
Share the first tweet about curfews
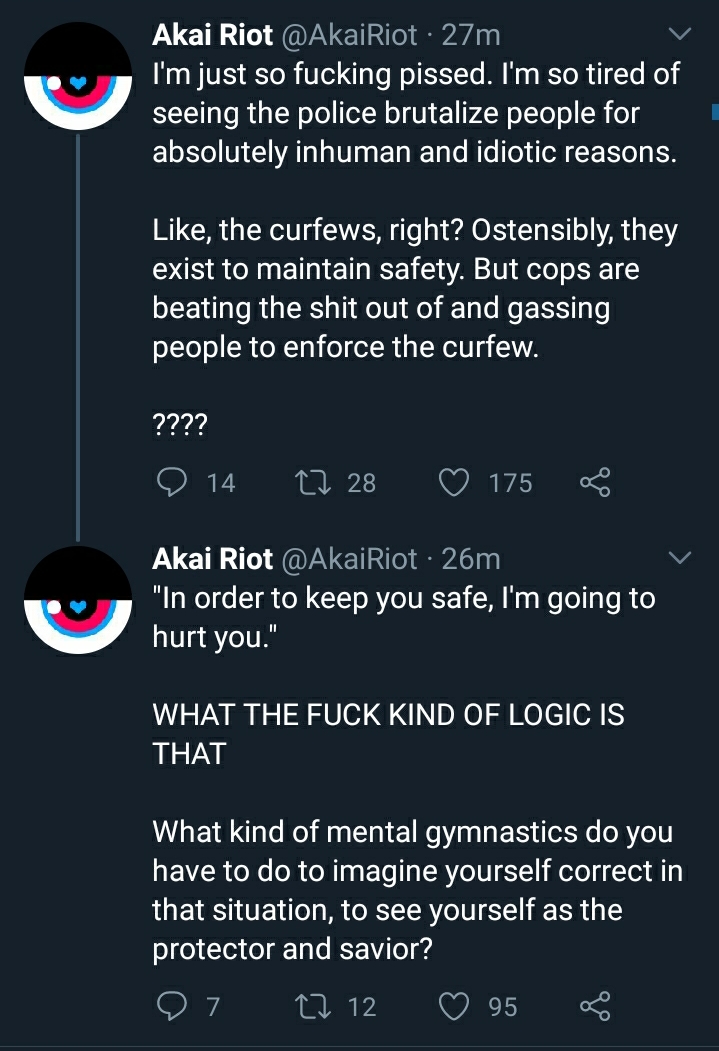coord(595,482)
